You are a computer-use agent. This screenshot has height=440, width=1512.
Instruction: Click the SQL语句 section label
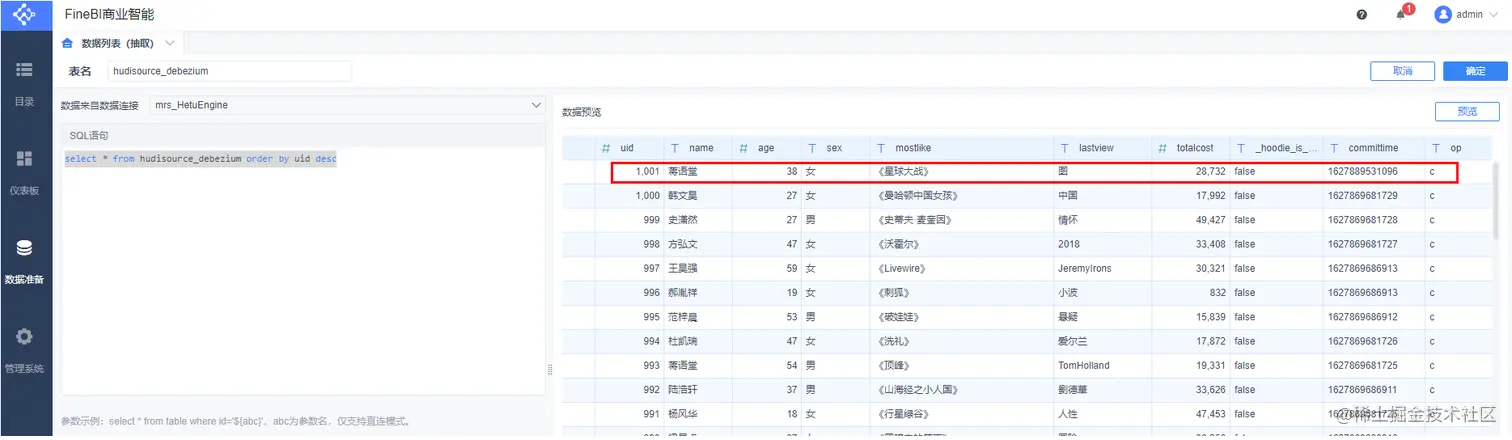tap(88, 135)
